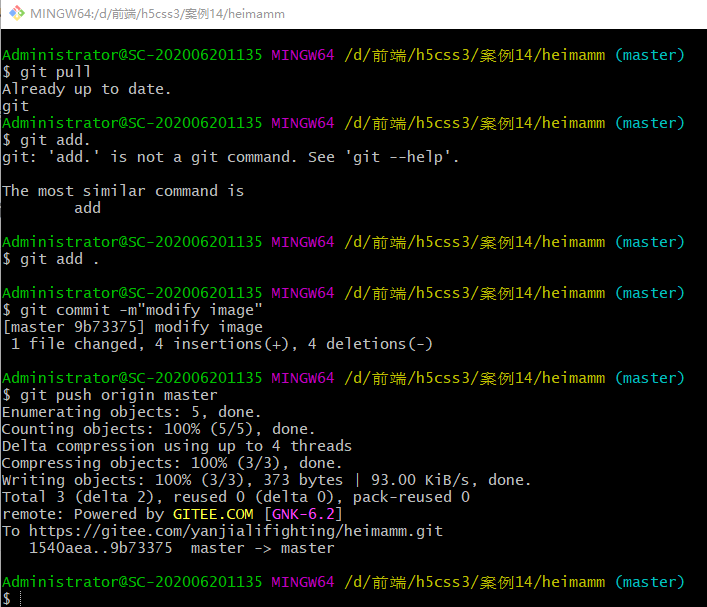The image size is (707, 607).
Task: Click the git commit -m"modify image" line
Action: tap(132, 310)
